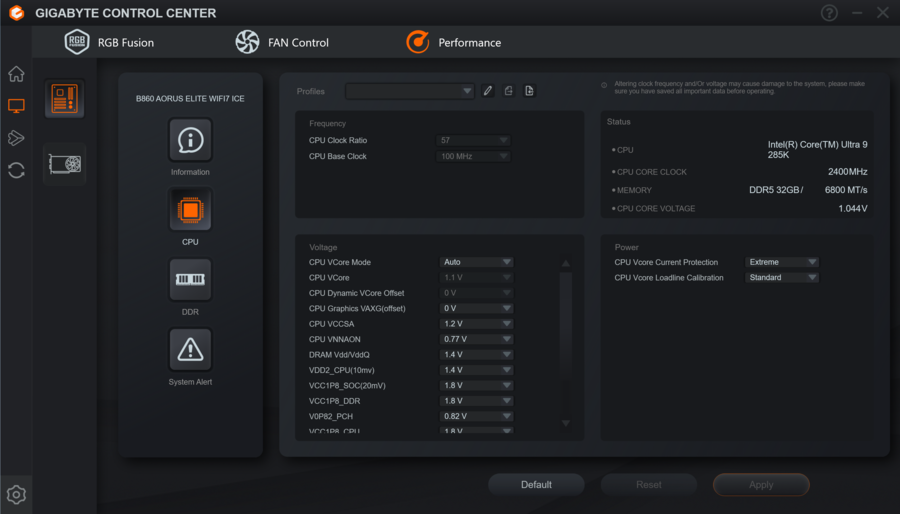Open the settings gear icon
The width and height of the screenshot is (900, 514).
[x=16, y=494]
